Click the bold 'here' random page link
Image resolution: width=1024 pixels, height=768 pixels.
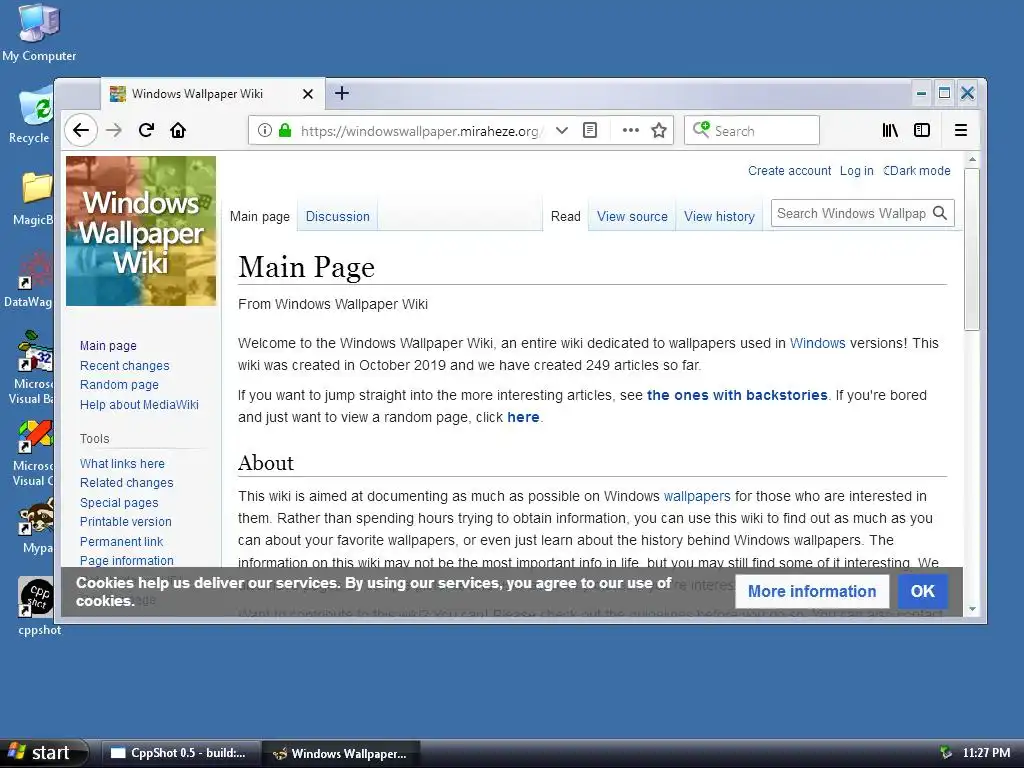click(x=523, y=417)
